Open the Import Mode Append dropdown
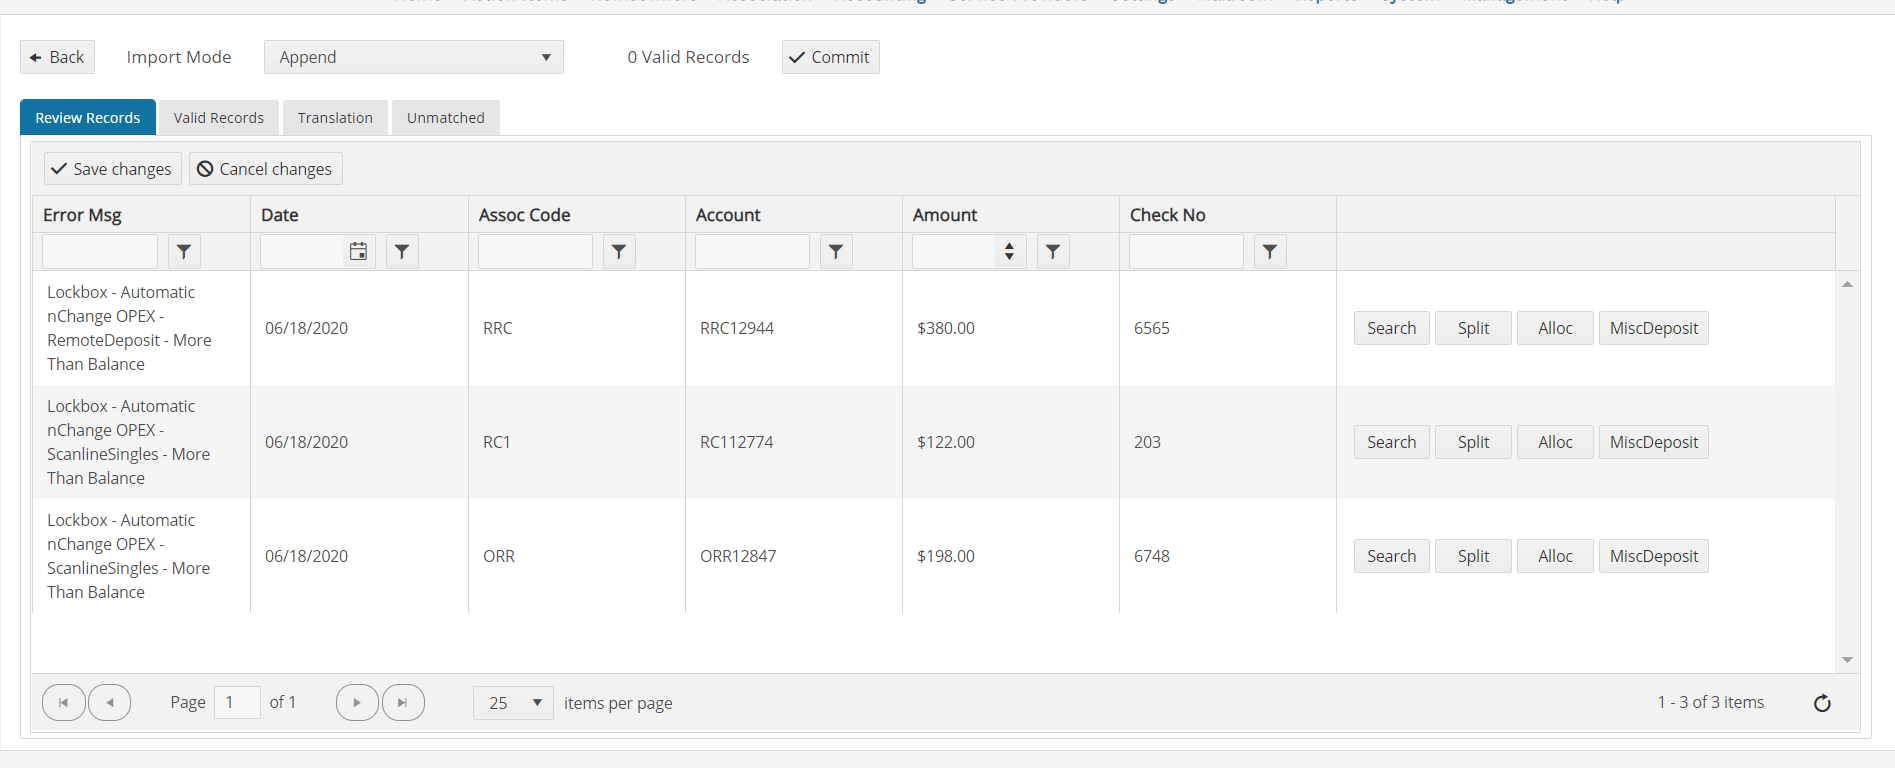This screenshot has height=768, width=1895. click(x=414, y=57)
